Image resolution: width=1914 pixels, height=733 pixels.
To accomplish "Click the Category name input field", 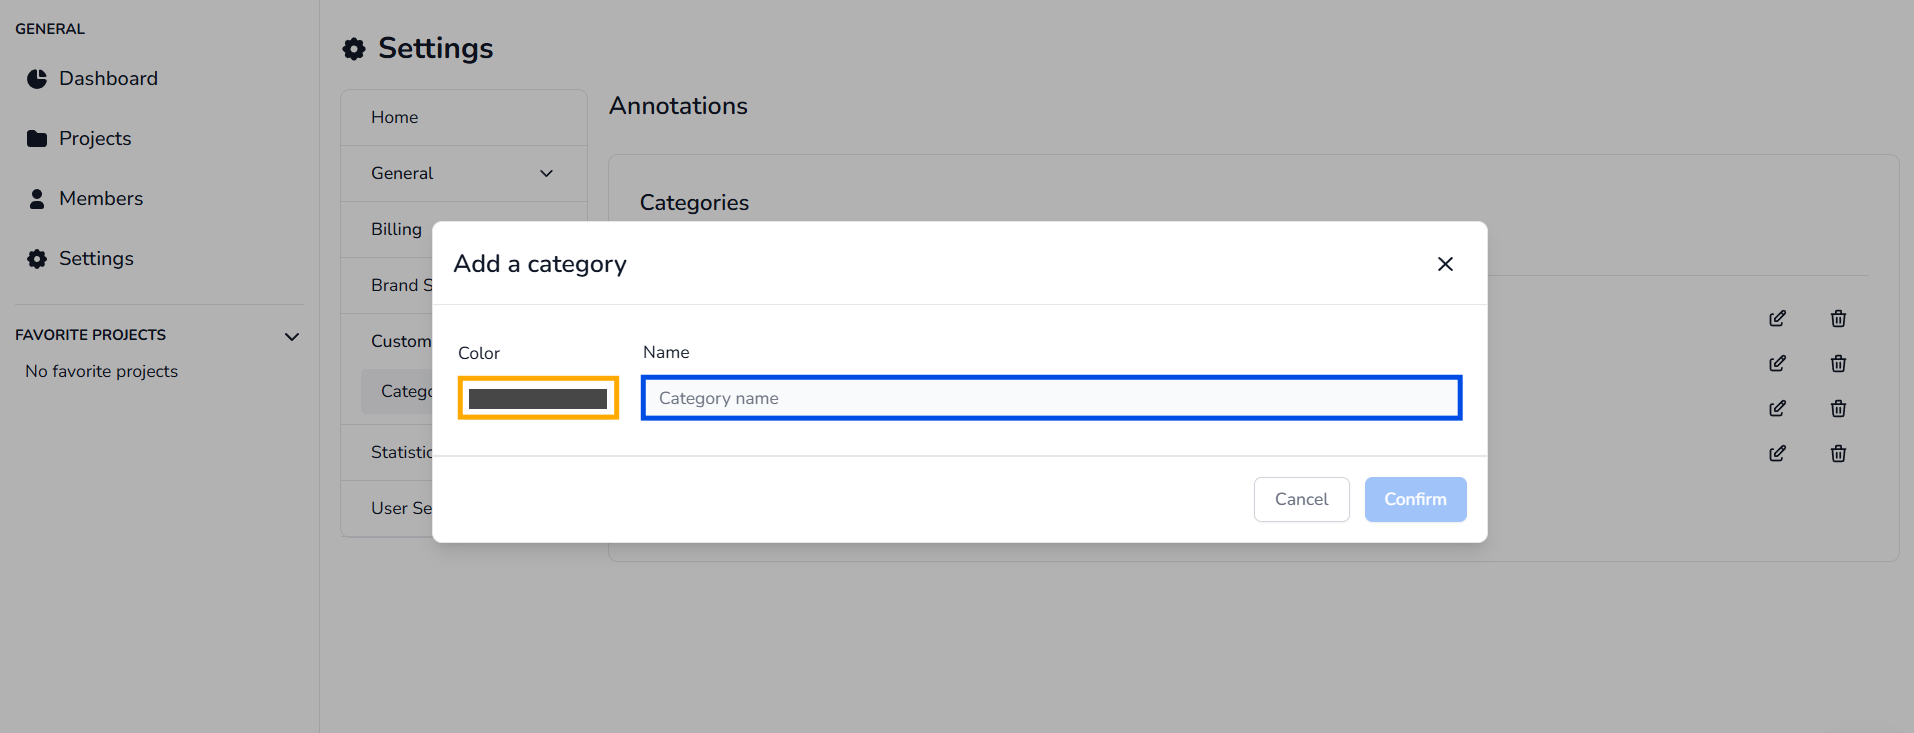I will 1051,398.
